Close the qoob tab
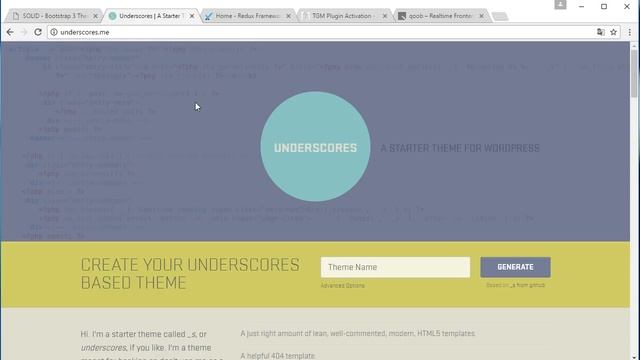640x360 pixels. point(481,16)
